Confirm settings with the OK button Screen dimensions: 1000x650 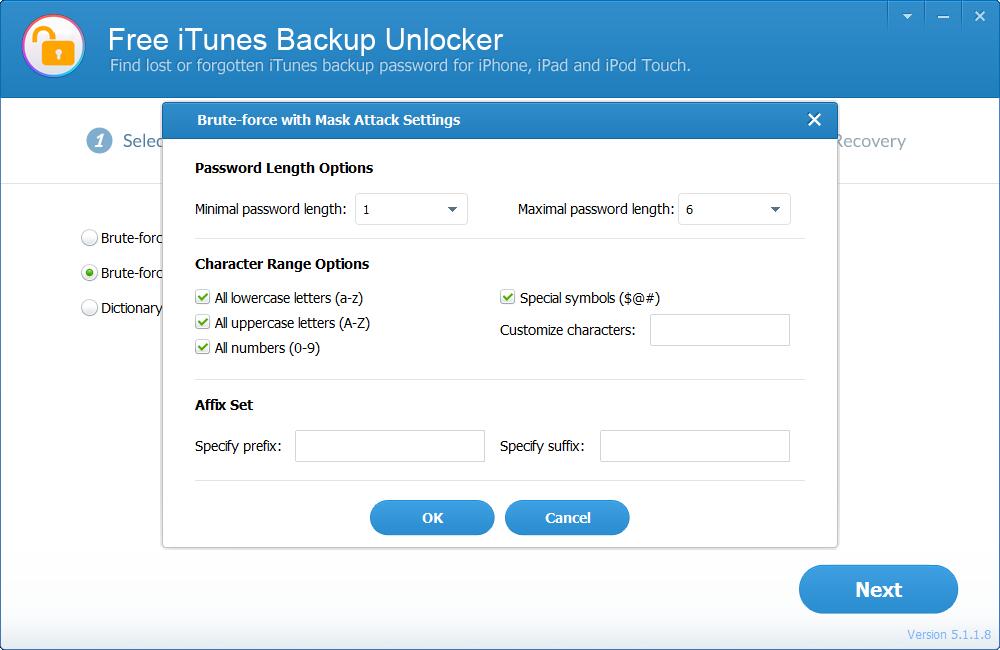(432, 517)
